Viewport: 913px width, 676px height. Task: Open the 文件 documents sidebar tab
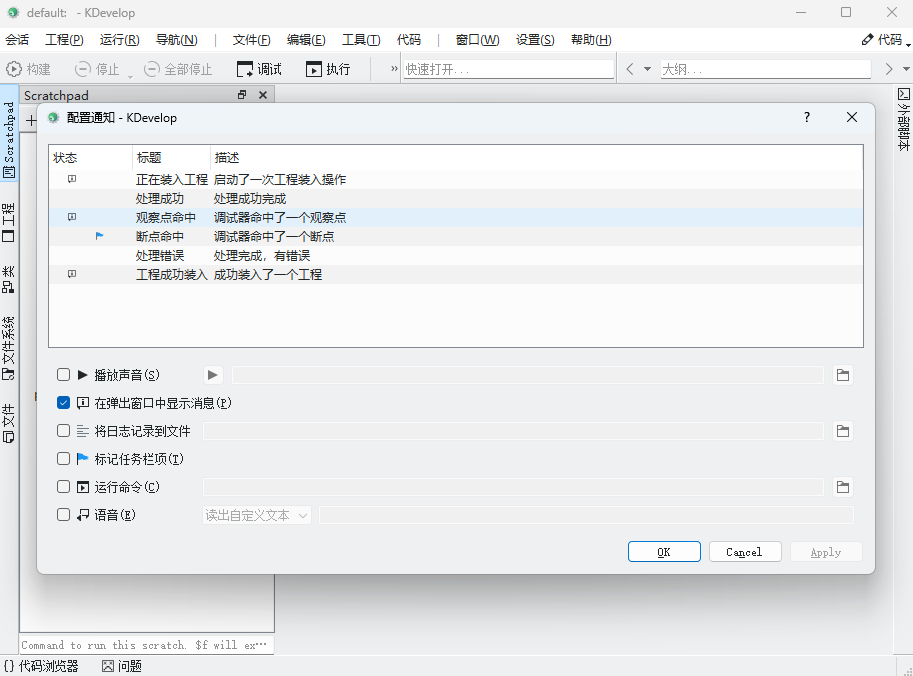[x=9, y=423]
